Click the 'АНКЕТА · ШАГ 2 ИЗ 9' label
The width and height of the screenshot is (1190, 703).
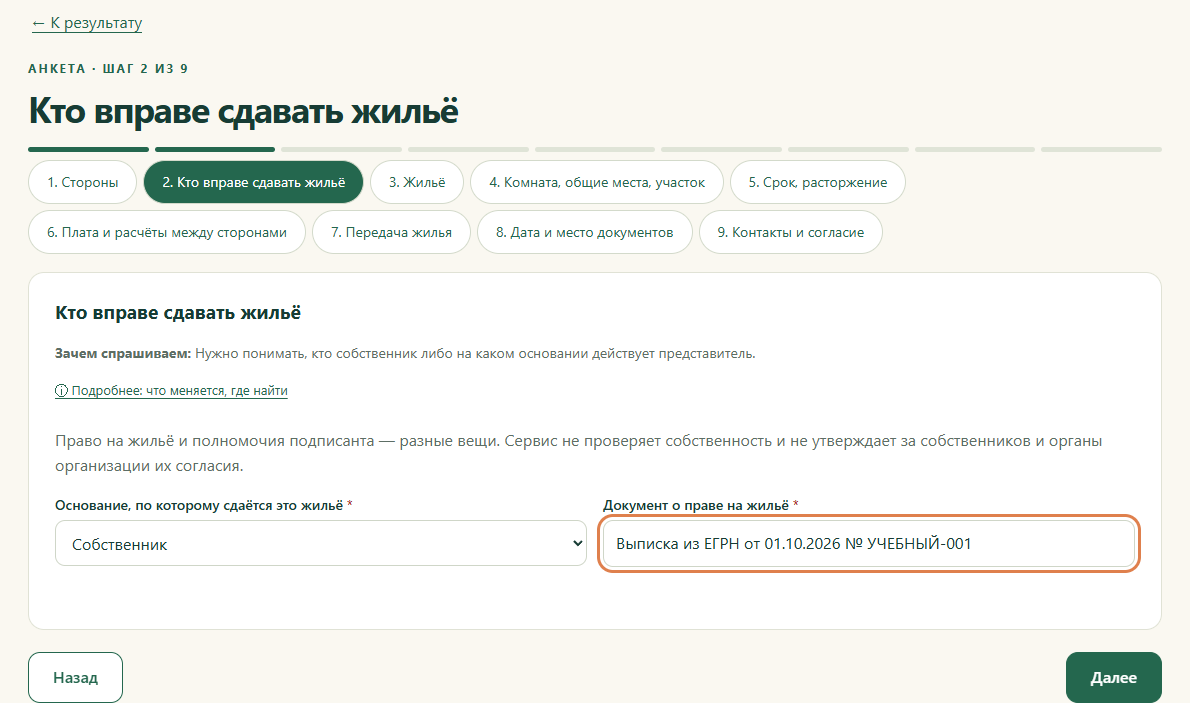tap(108, 68)
